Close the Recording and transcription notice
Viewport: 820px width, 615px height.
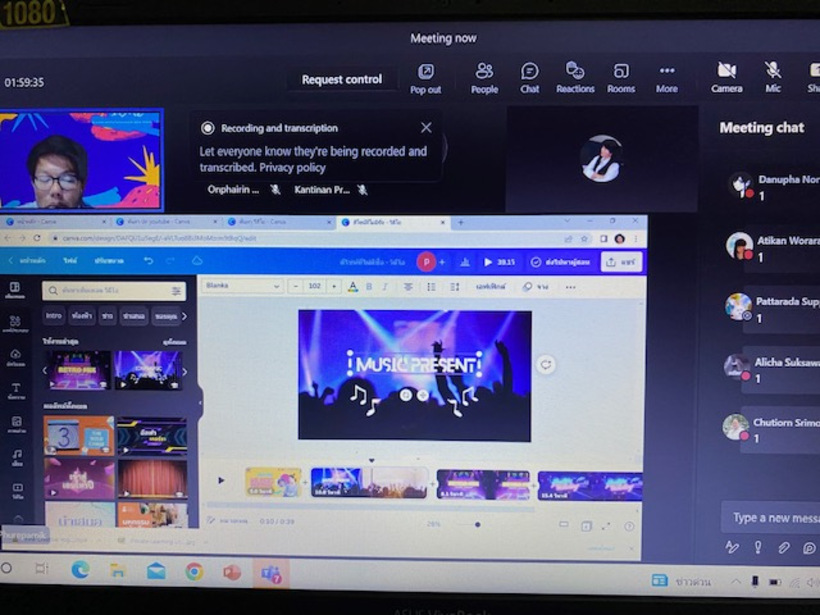click(x=426, y=128)
